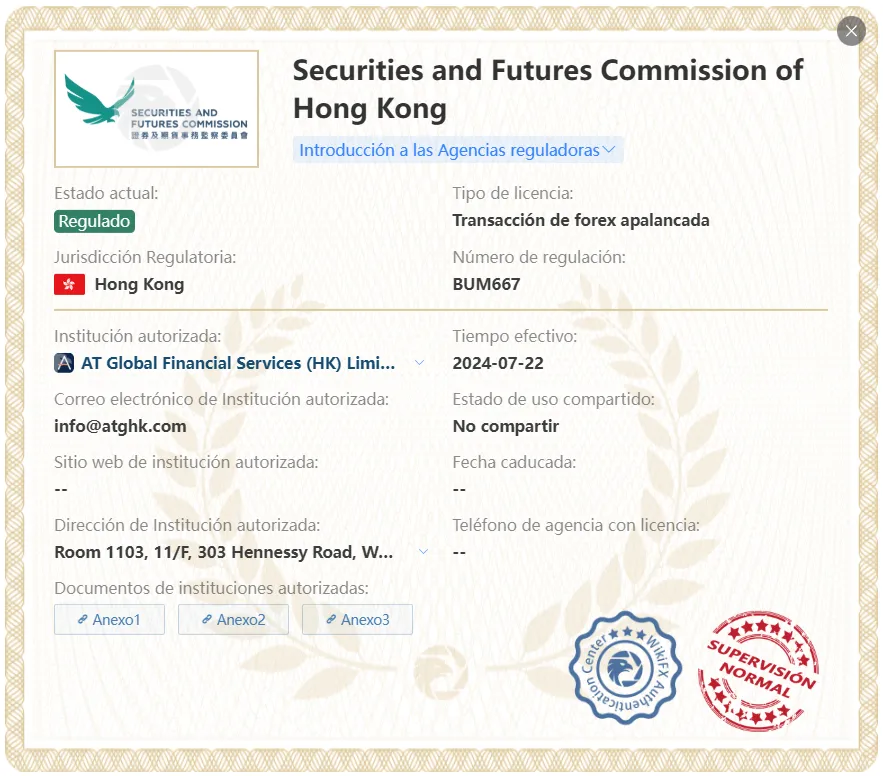The image size is (883, 776).
Task: Open the Anexo1 document
Action: pos(109,619)
